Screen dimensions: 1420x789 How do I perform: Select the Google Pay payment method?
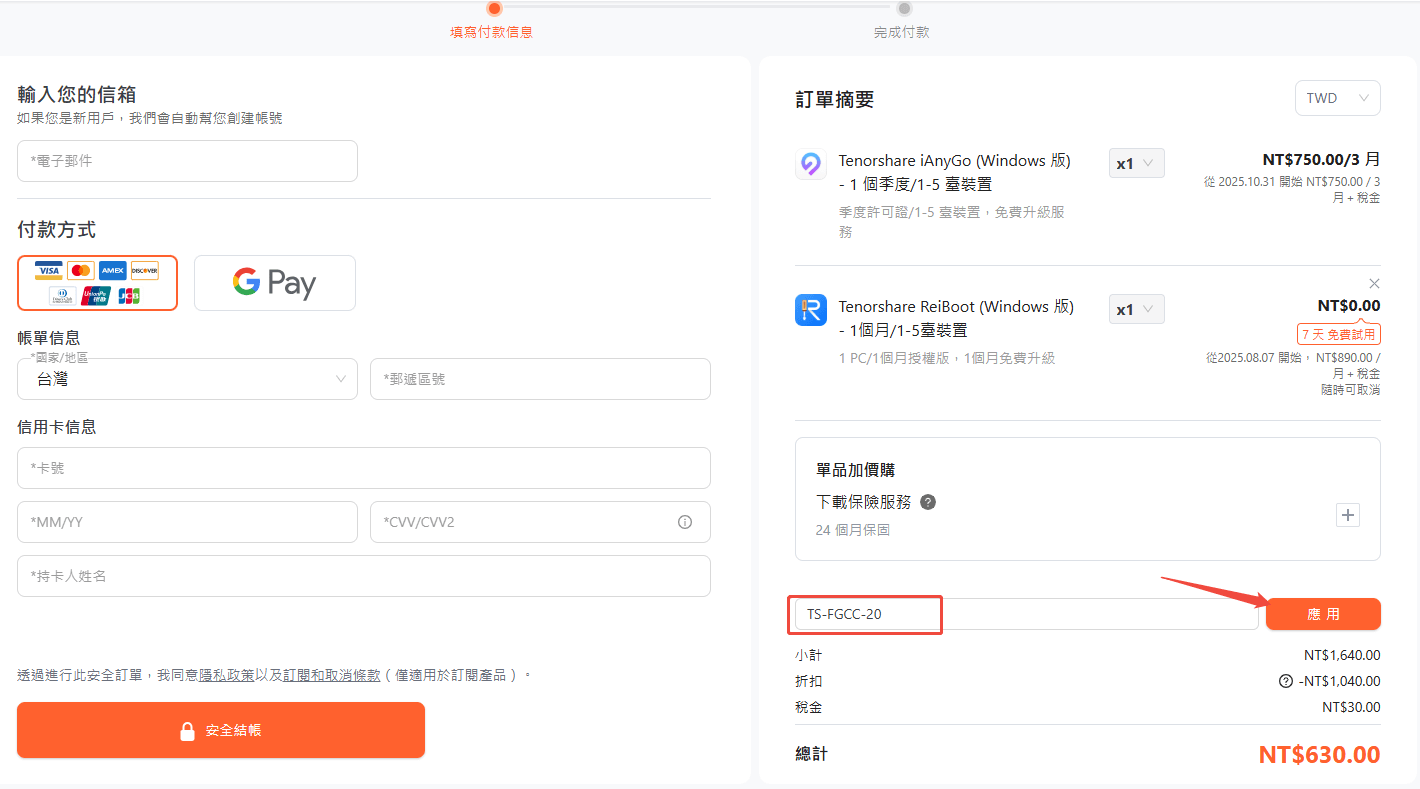tap(275, 283)
